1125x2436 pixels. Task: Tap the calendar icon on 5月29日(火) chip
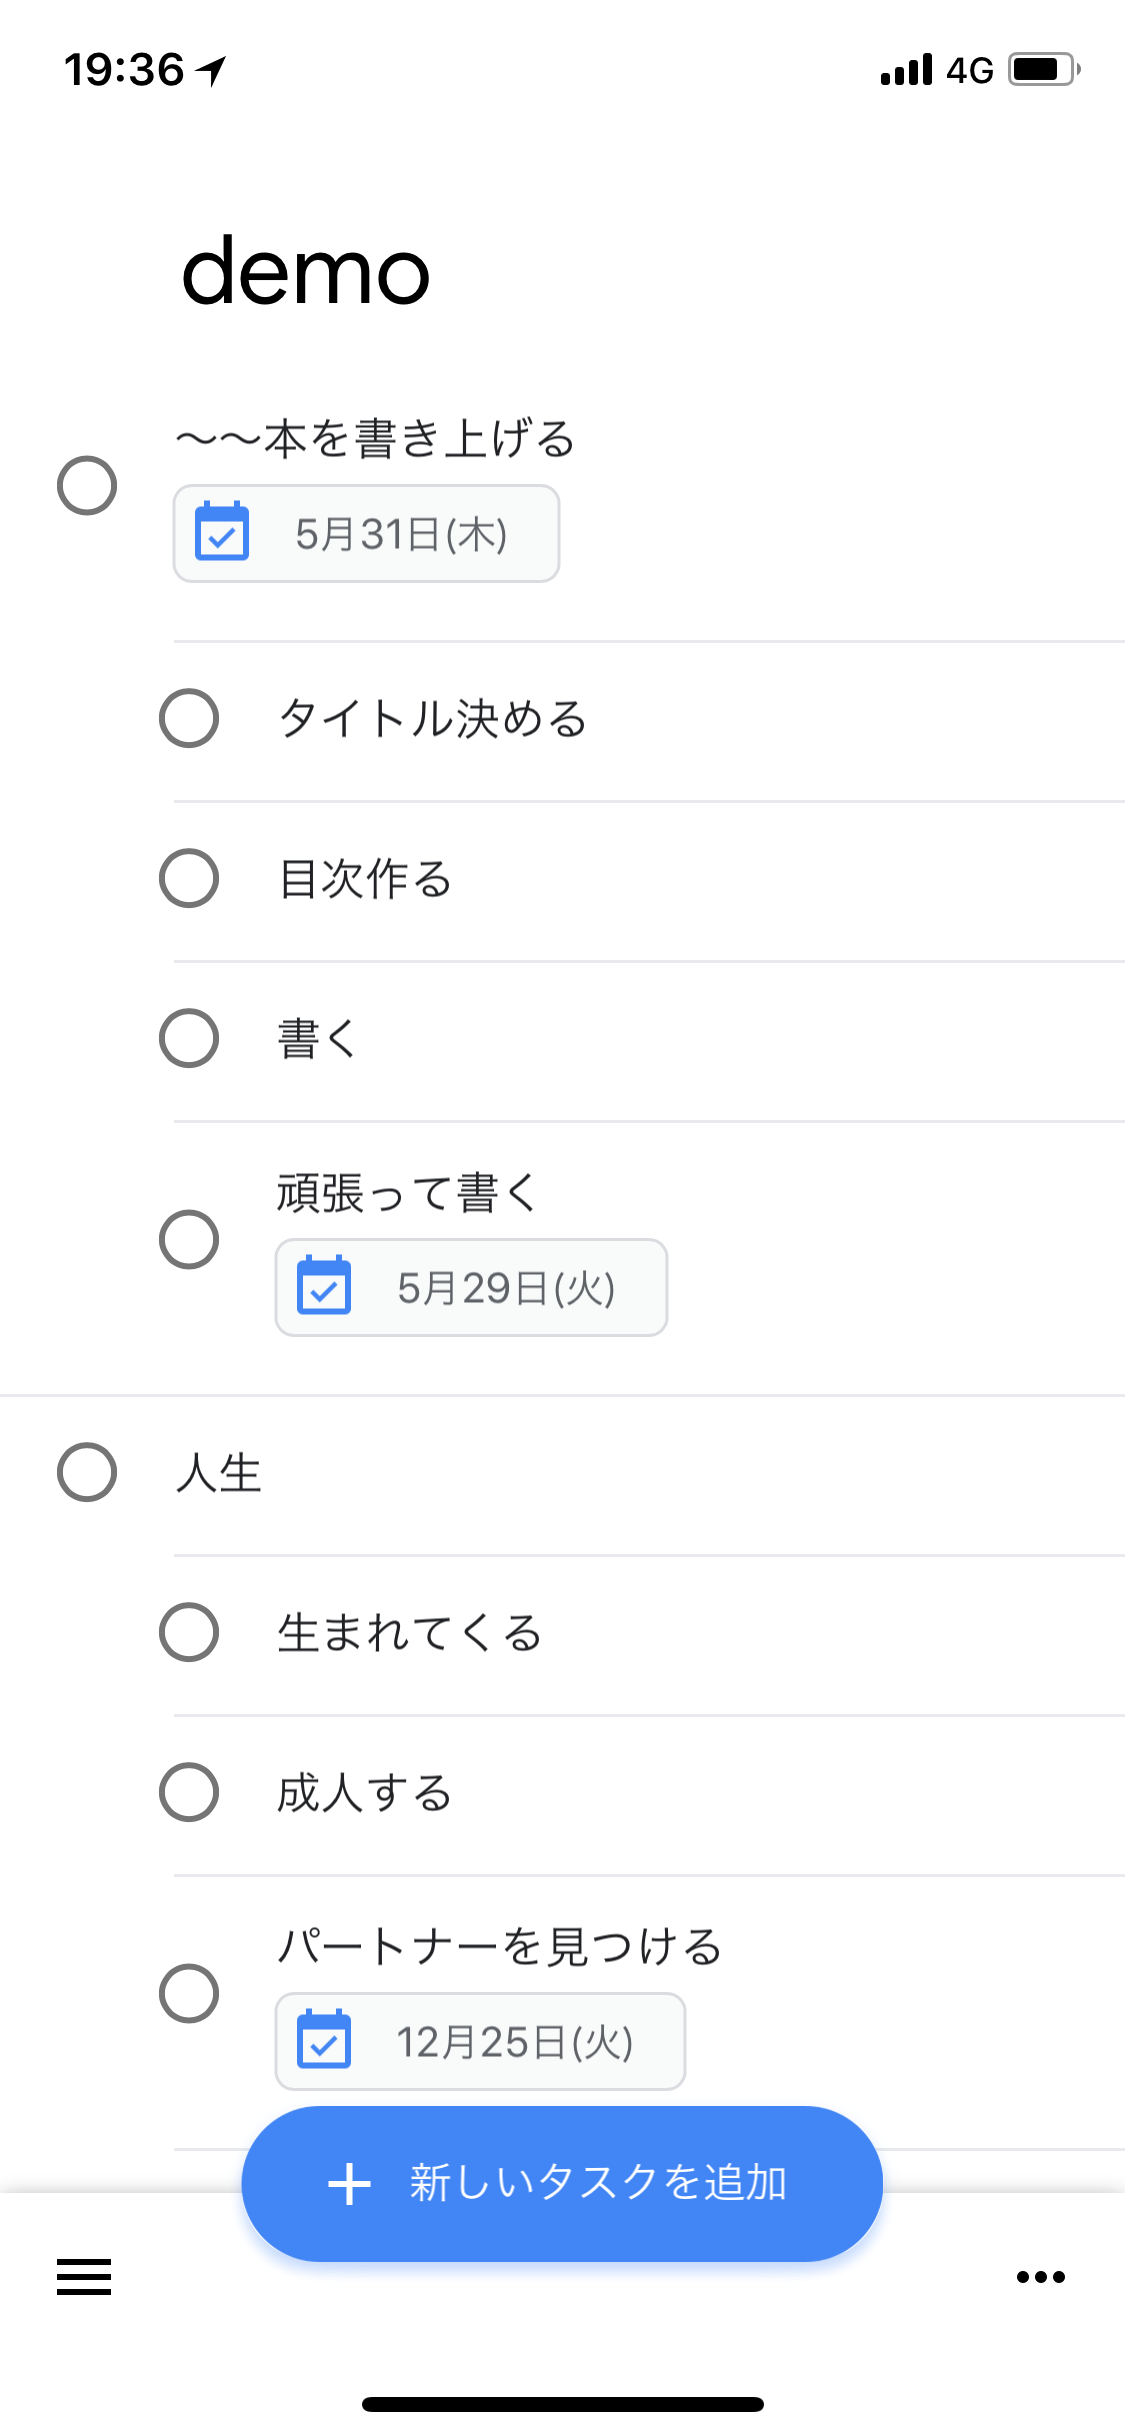pos(324,1285)
